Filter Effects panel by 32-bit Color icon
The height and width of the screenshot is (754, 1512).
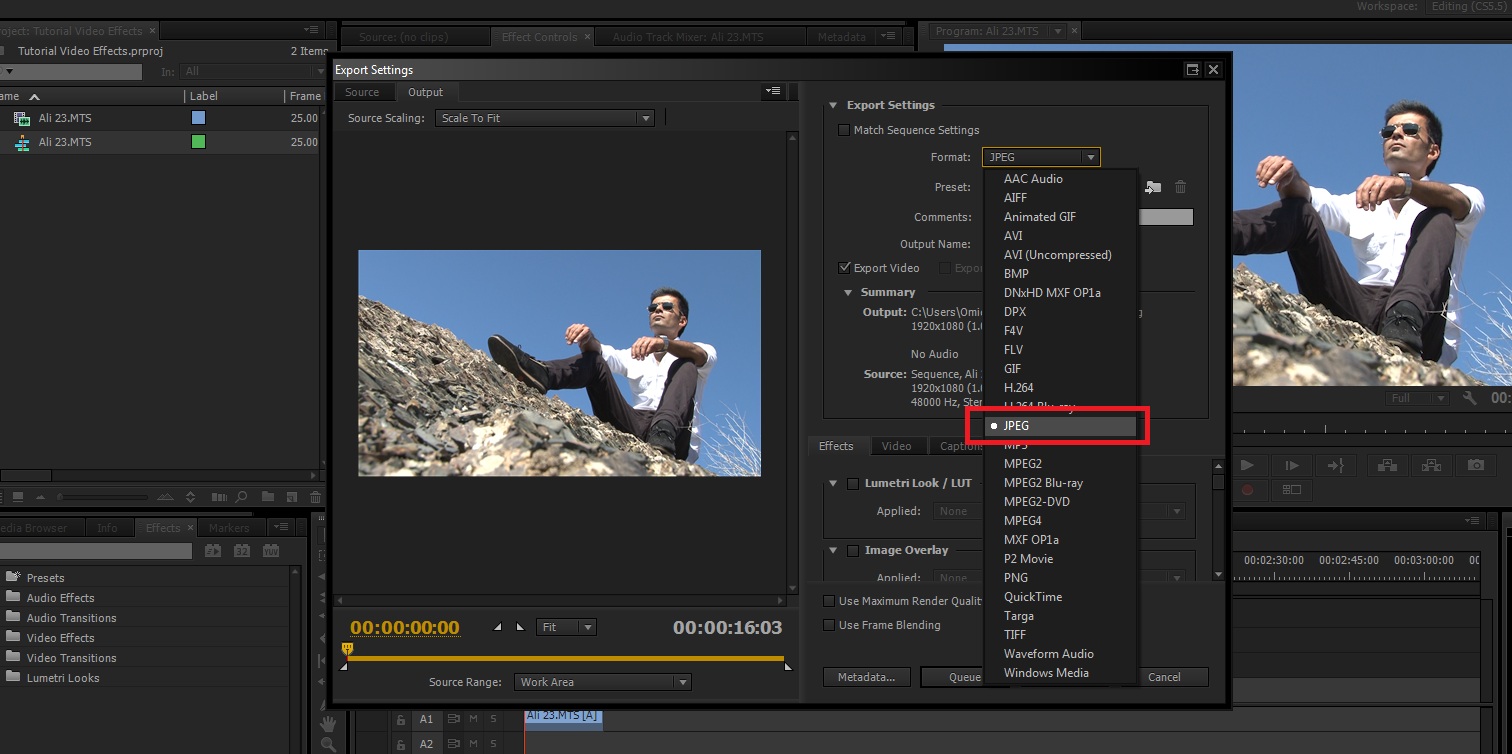click(242, 551)
